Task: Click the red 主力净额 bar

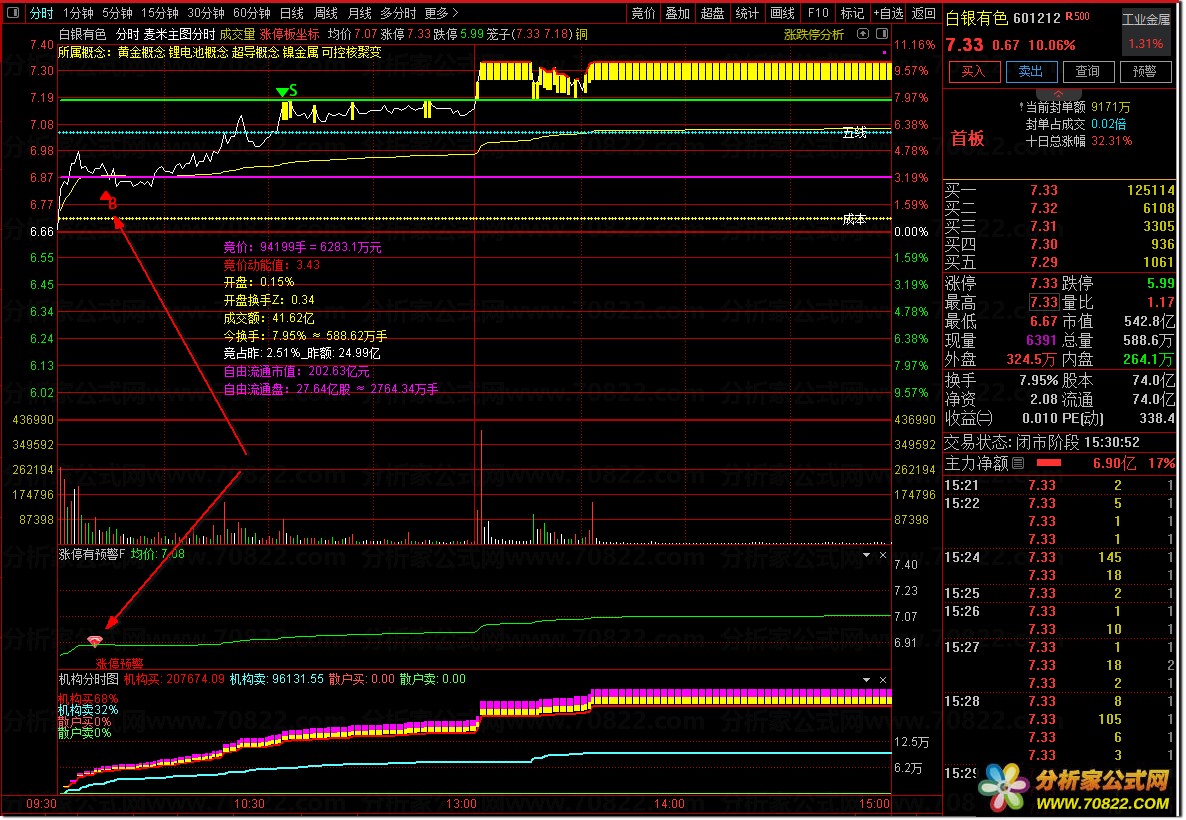Action: pos(1048,463)
